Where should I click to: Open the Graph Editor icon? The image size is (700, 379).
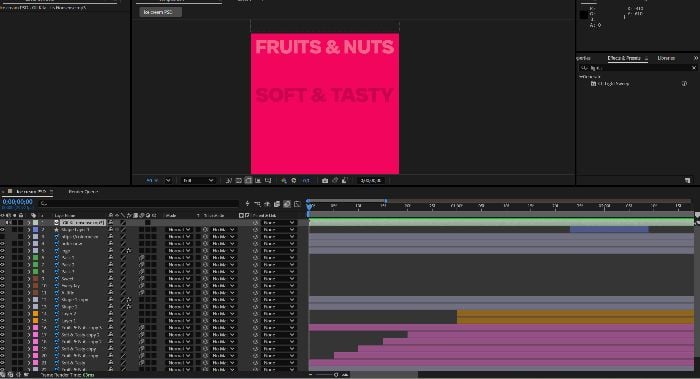pyautogui.click(x=297, y=204)
